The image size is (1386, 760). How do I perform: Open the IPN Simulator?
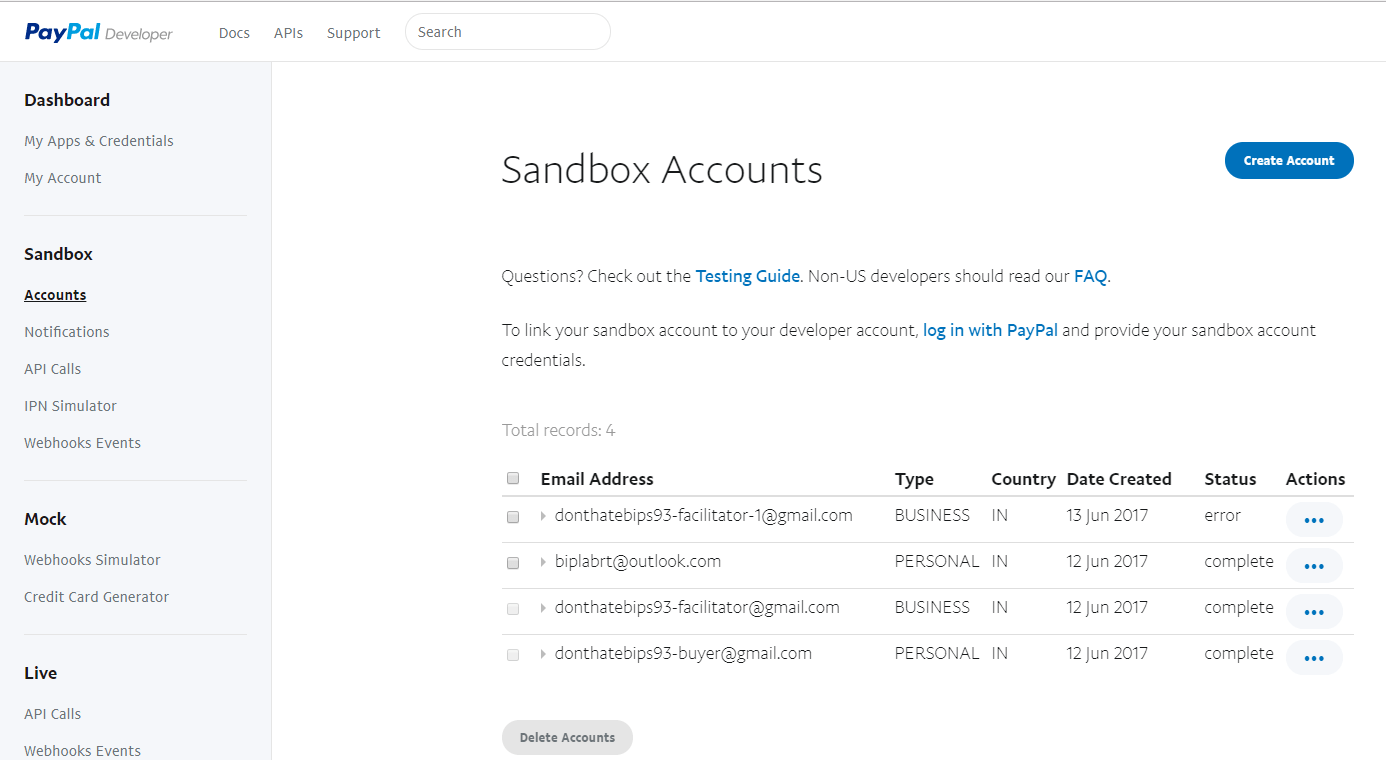tap(70, 406)
